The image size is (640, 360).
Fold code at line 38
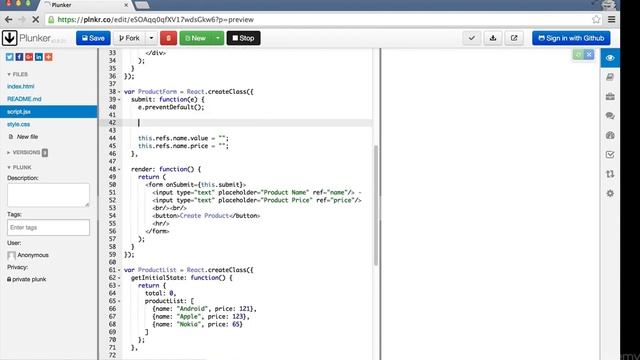pos(119,92)
